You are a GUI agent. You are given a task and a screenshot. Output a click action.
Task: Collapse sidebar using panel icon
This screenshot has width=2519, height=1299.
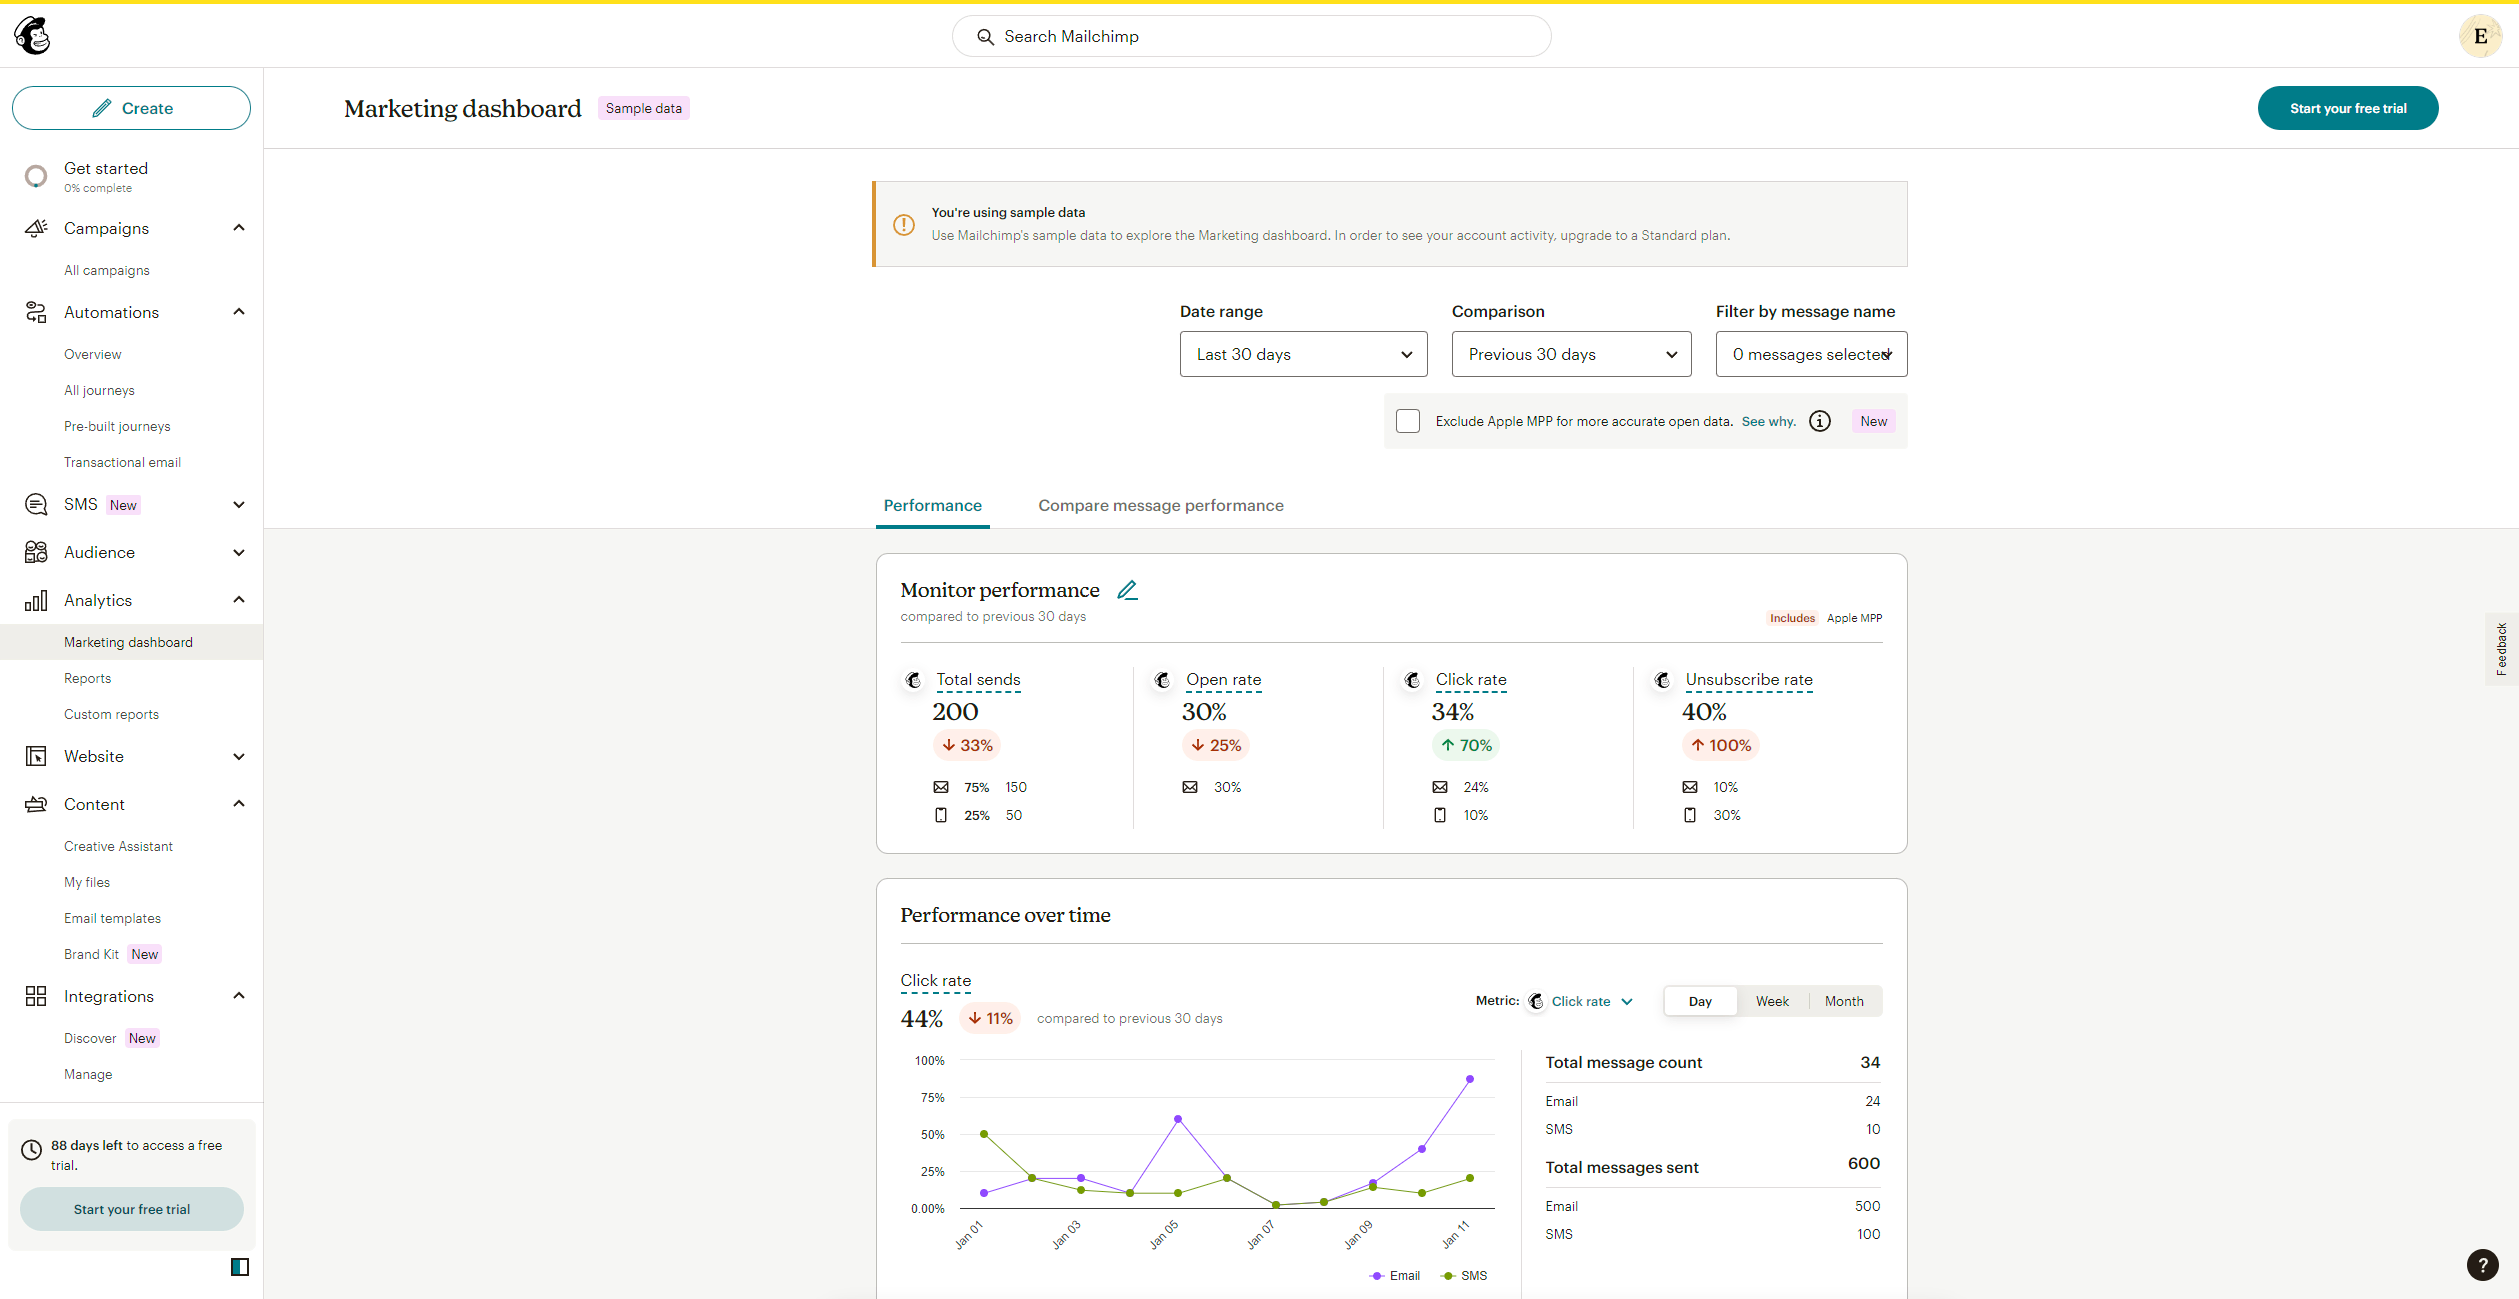(x=240, y=1267)
